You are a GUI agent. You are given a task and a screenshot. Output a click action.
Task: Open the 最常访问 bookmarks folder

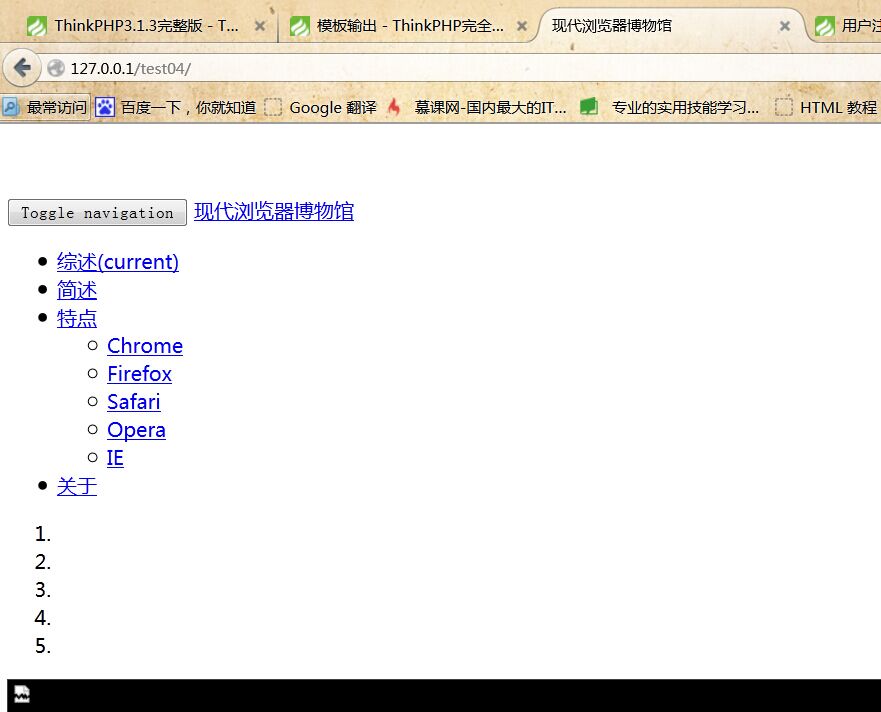(46, 107)
